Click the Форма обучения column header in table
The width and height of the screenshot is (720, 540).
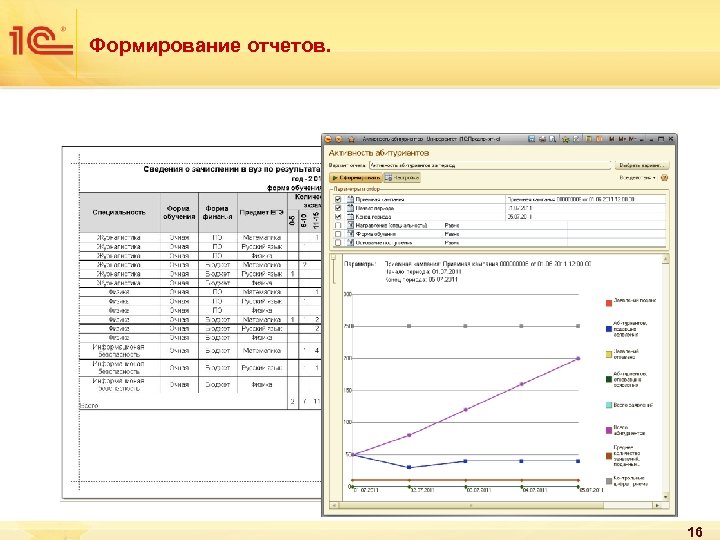click(x=179, y=213)
